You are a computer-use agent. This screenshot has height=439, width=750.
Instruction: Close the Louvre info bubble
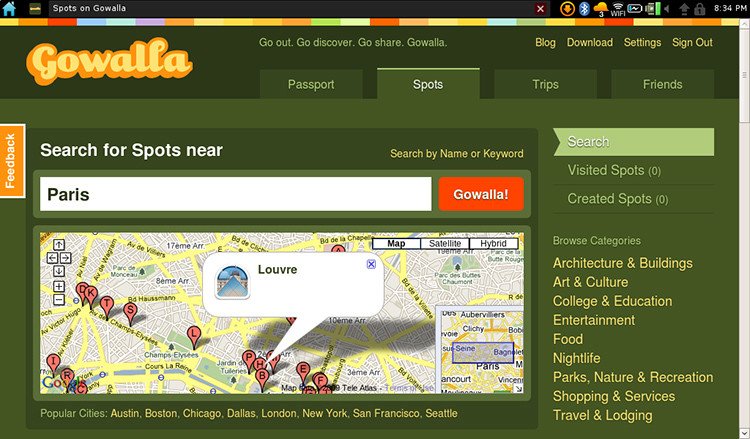point(371,264)
